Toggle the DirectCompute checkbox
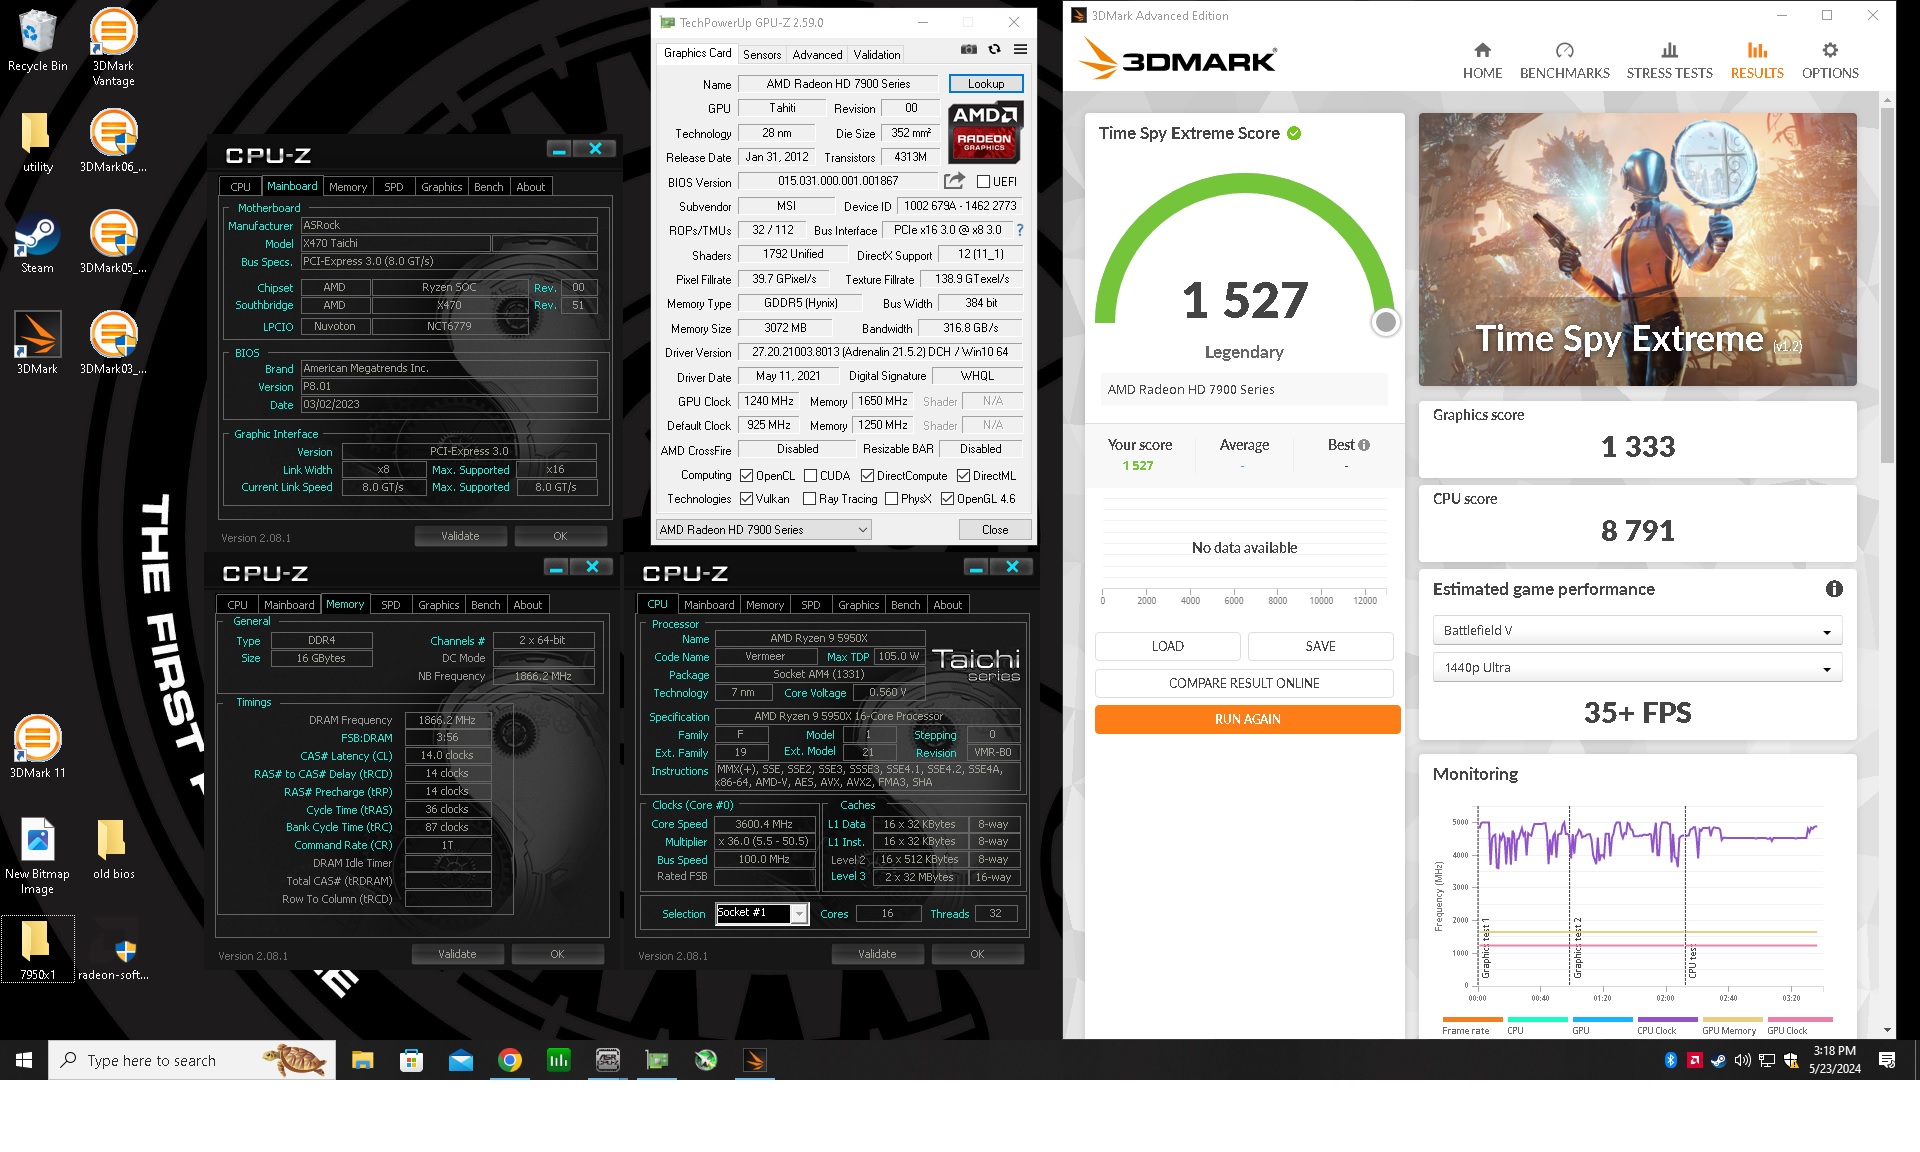The image size is (1920, 1152). tap(867, 476)
